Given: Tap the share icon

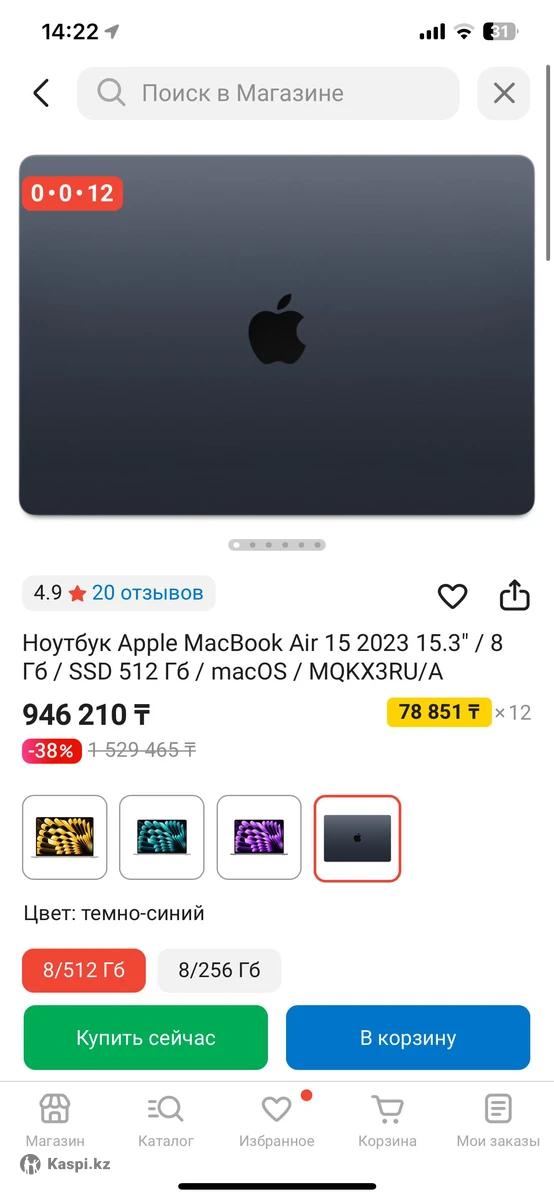Looking at the screenshot, I should pos(514,595).
